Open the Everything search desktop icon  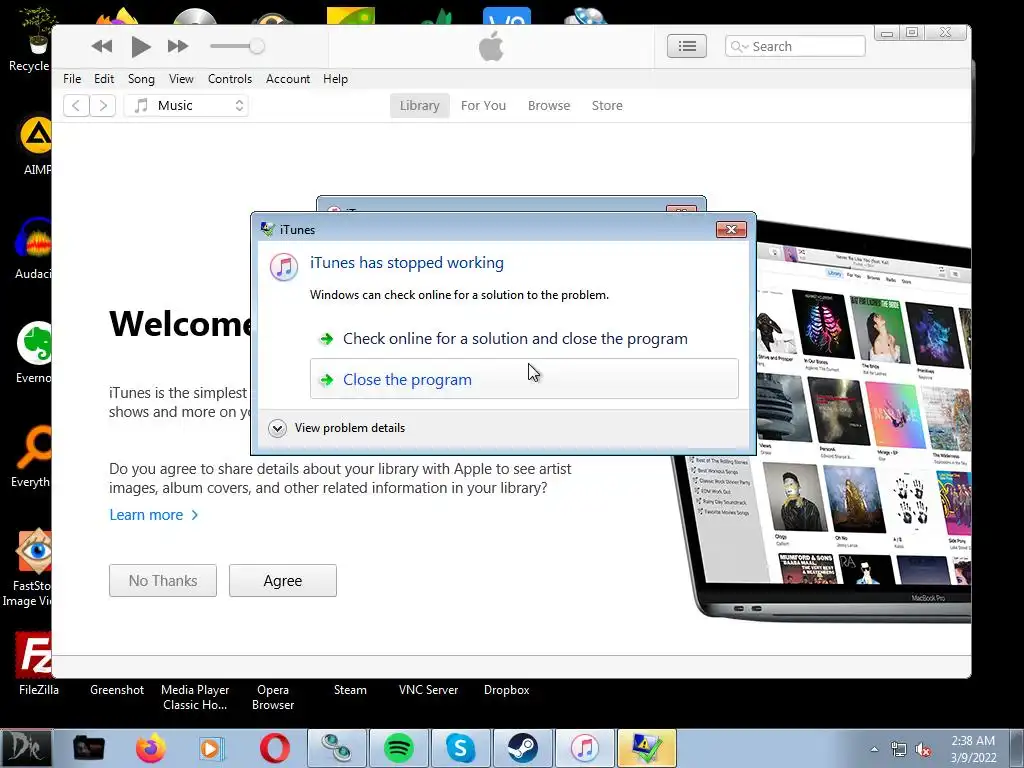32,455
